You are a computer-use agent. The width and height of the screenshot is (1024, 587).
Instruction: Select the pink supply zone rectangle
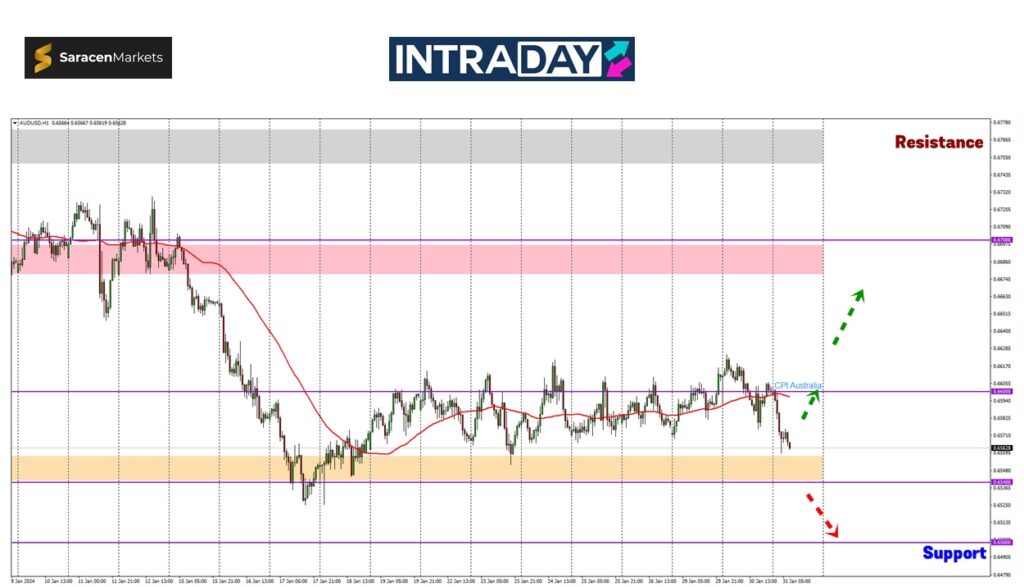tap(417, 259)
